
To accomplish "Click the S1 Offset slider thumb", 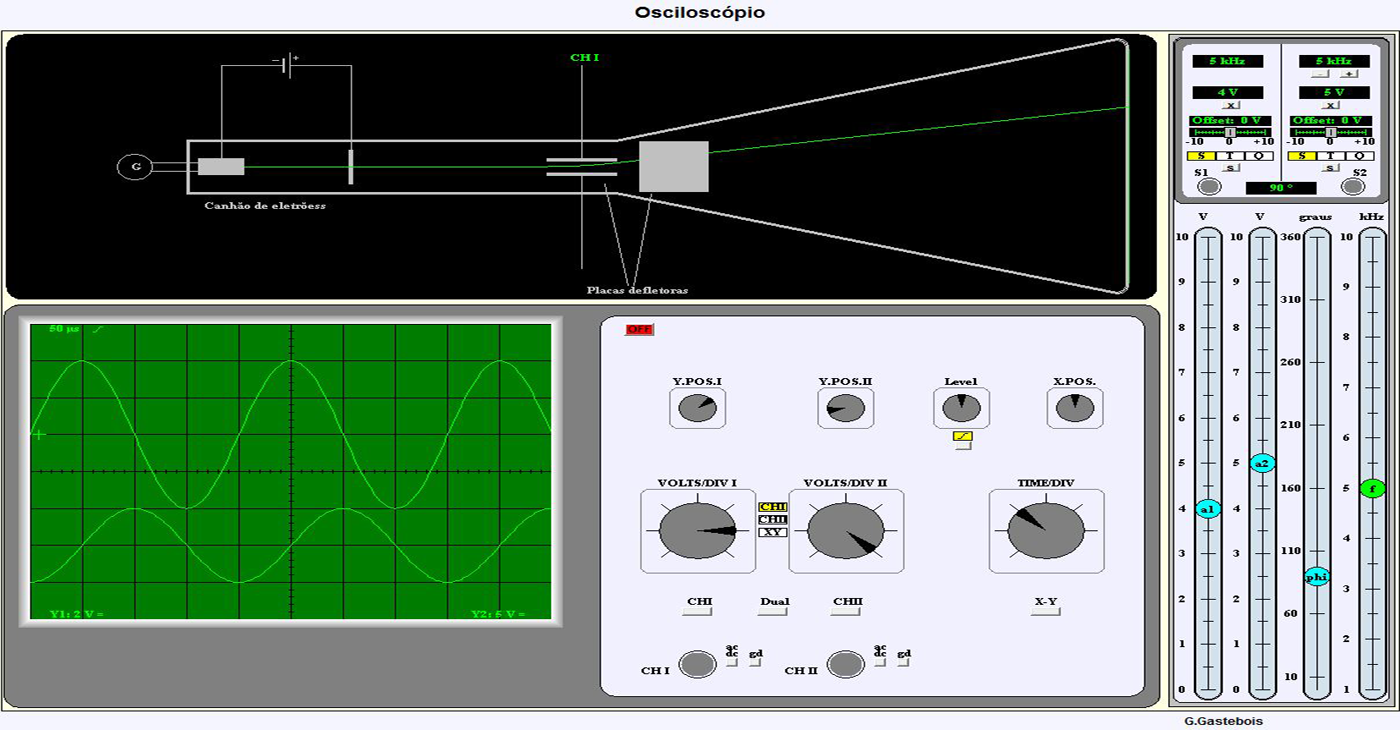I will pos(1230,132).
